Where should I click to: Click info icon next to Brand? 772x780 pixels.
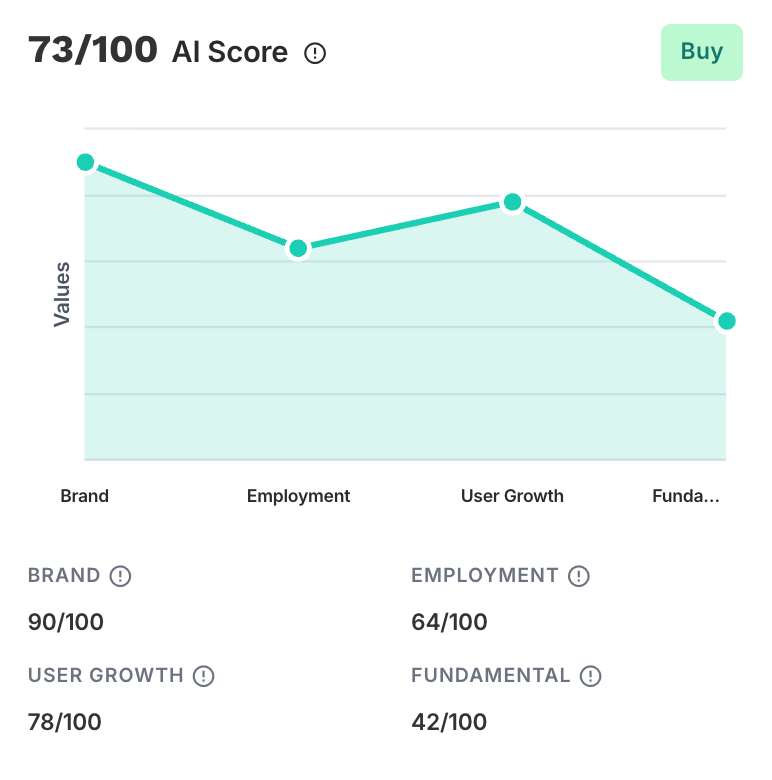[121, 576]
